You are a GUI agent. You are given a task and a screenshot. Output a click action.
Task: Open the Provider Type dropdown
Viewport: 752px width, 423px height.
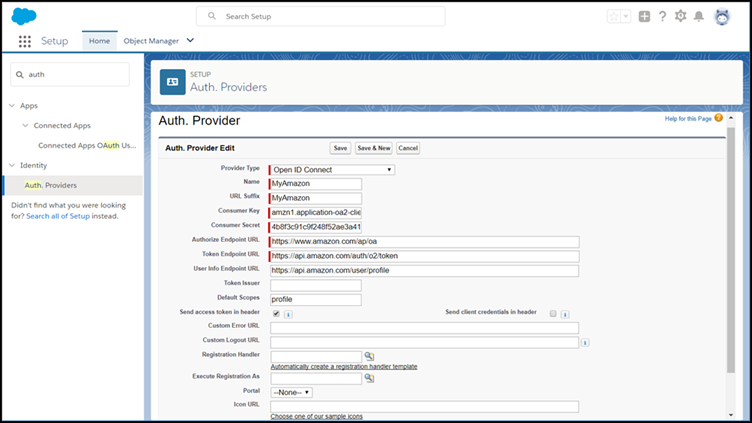pos(332,170)
